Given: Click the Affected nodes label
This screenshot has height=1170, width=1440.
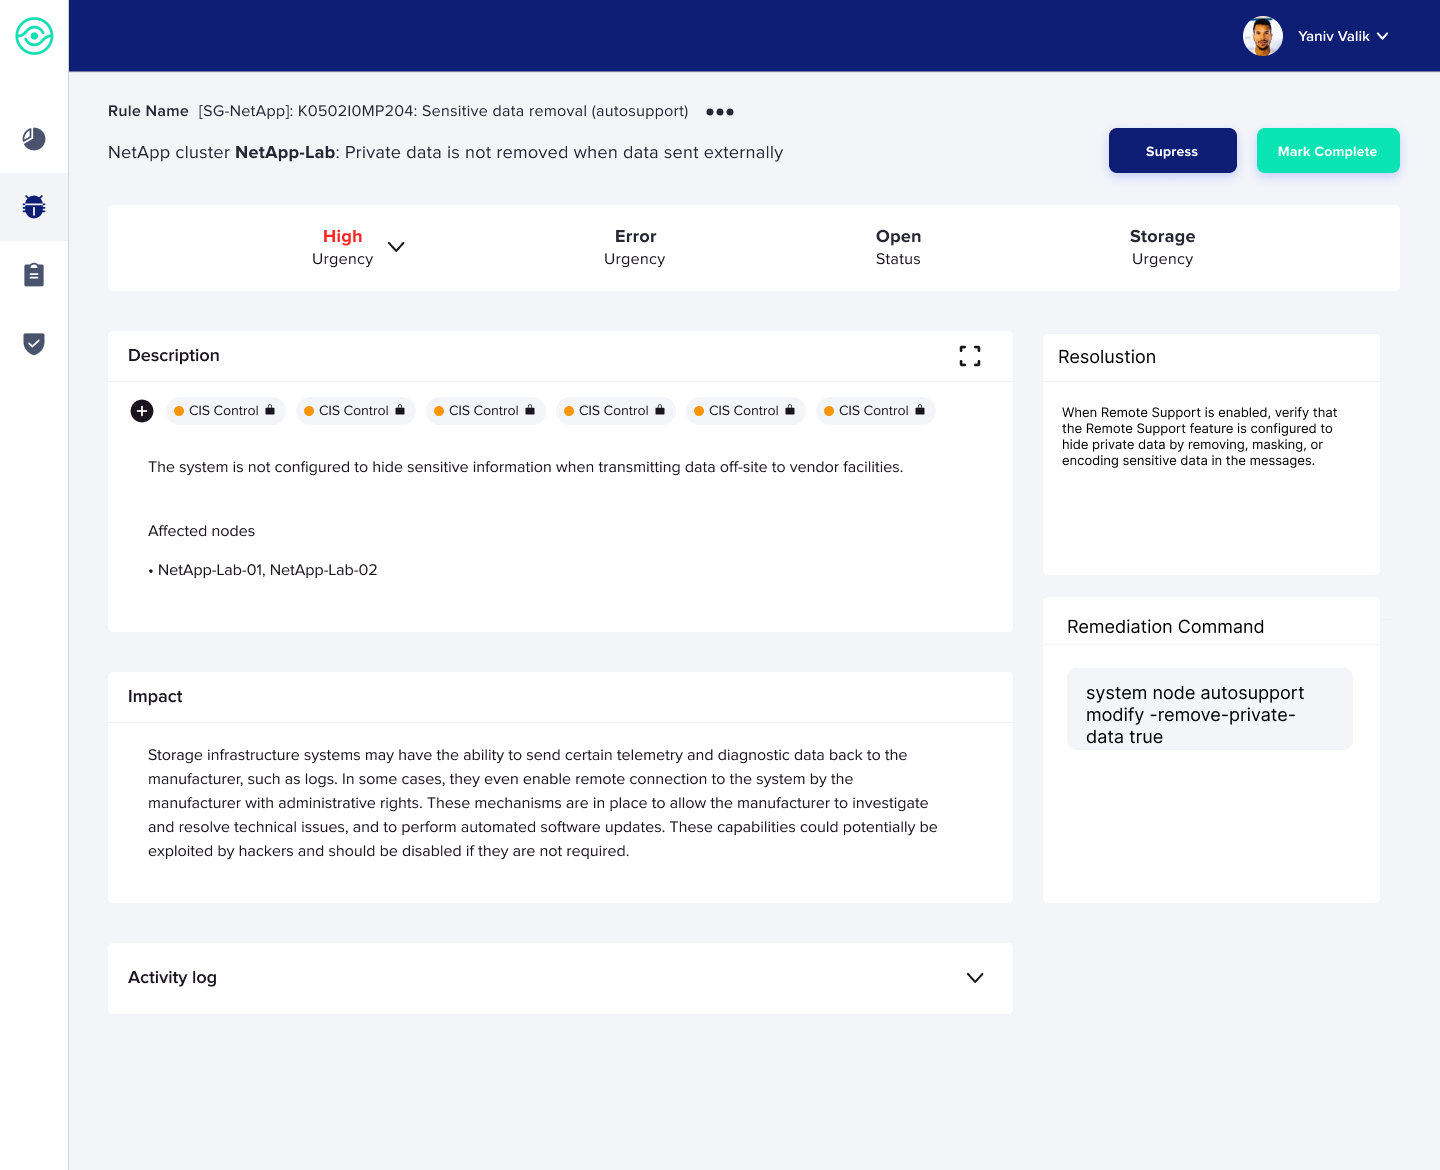Looking at the screenshot, I should [201, 531].
